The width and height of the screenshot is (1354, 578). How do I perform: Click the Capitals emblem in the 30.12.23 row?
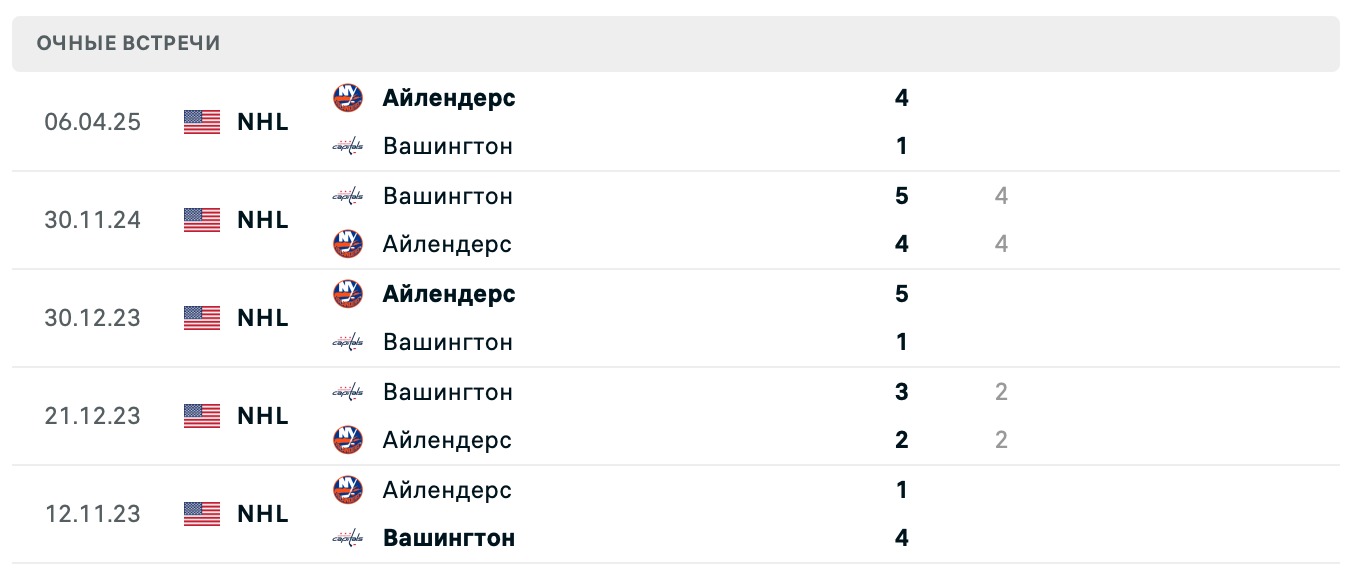tap(347, 342)
